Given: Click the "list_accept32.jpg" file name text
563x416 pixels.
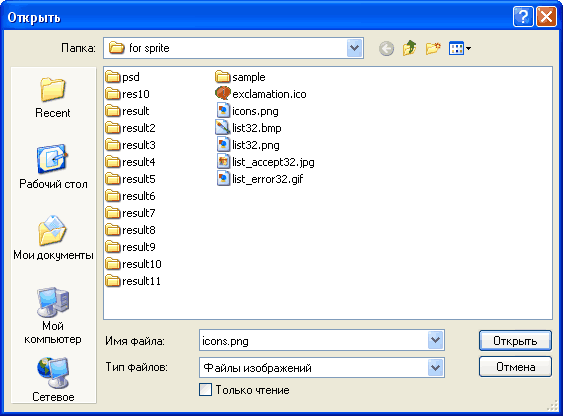Looking at the screenshot, I should coord(273,162).
